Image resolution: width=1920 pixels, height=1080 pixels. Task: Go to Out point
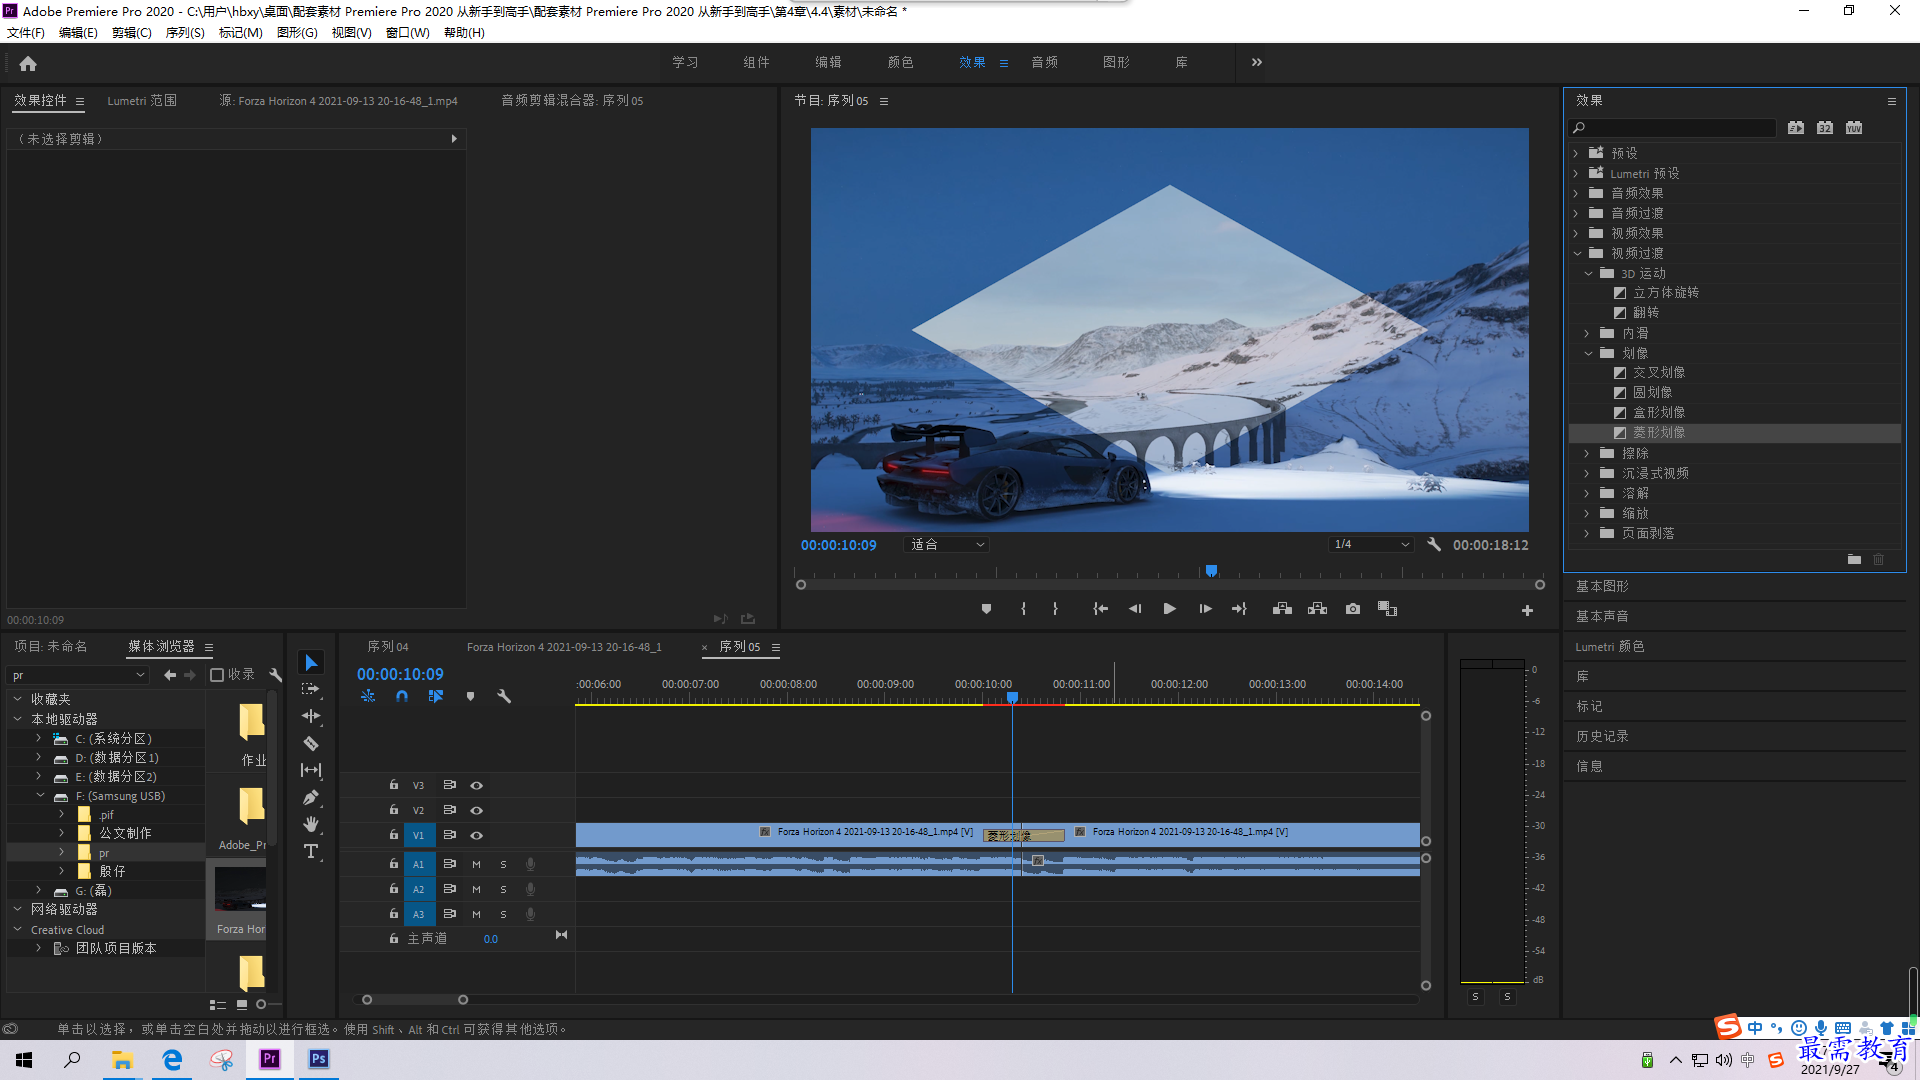1239,609
